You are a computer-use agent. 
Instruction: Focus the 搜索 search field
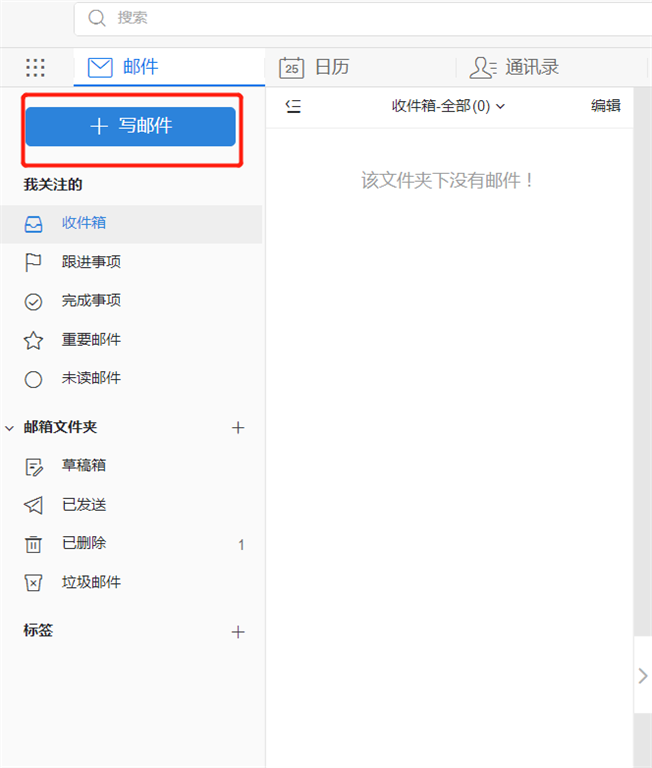(363, 19)
